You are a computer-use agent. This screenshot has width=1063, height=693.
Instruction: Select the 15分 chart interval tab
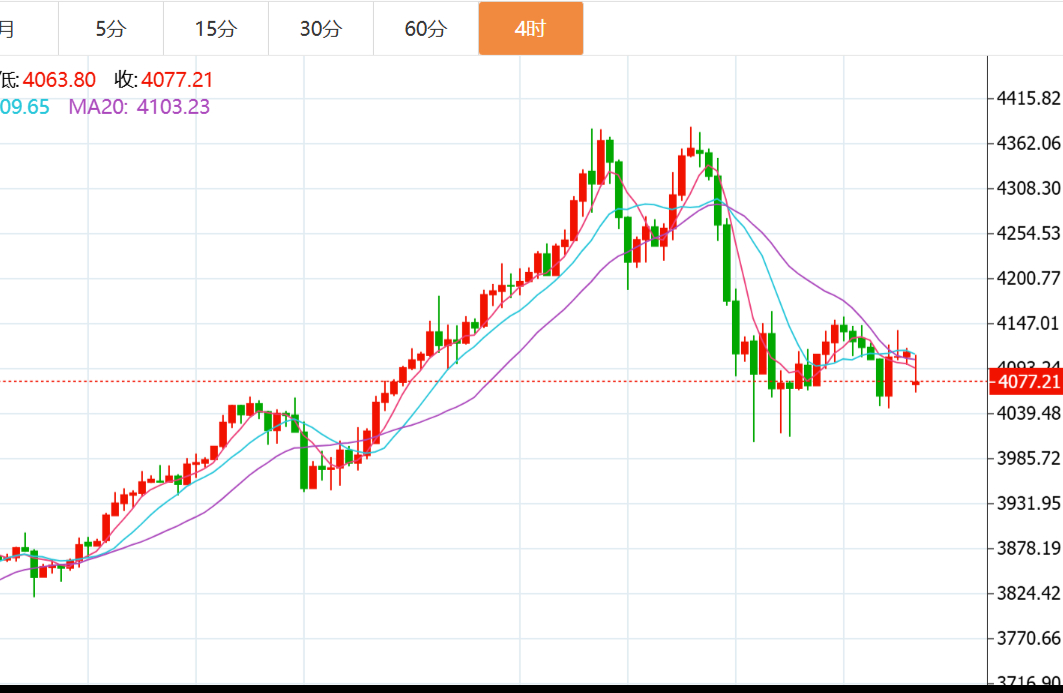click(216, 29)
